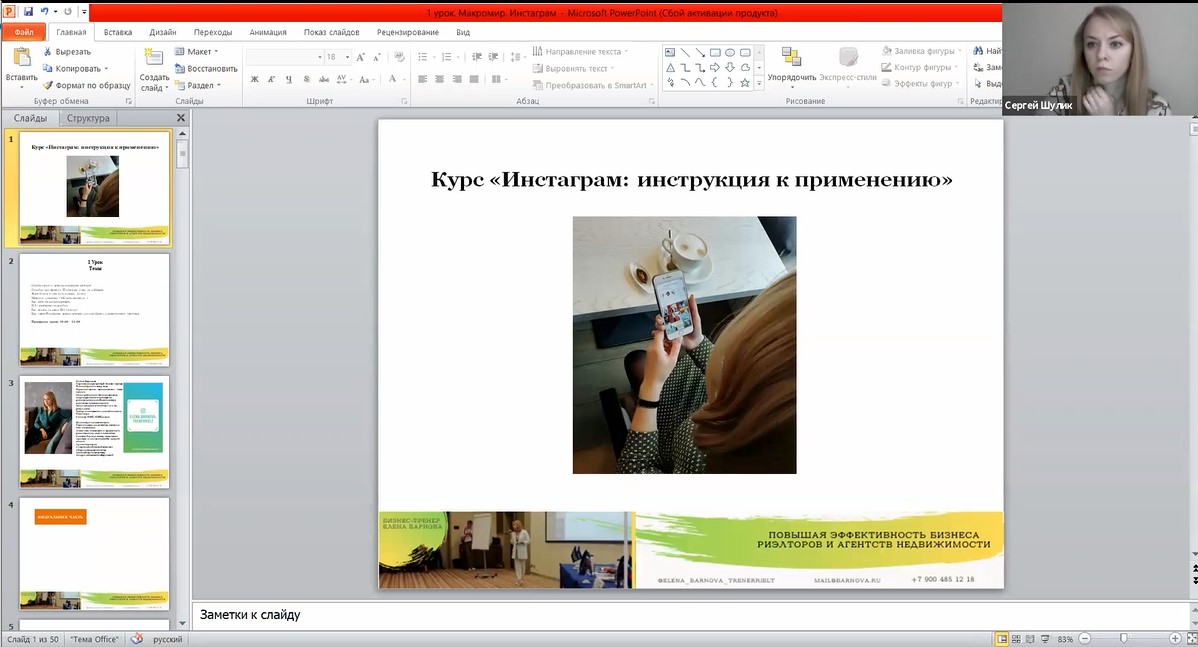1198x647 pixels.
Task: Click Эффекты фигур effects button
Action: point(920,83)
